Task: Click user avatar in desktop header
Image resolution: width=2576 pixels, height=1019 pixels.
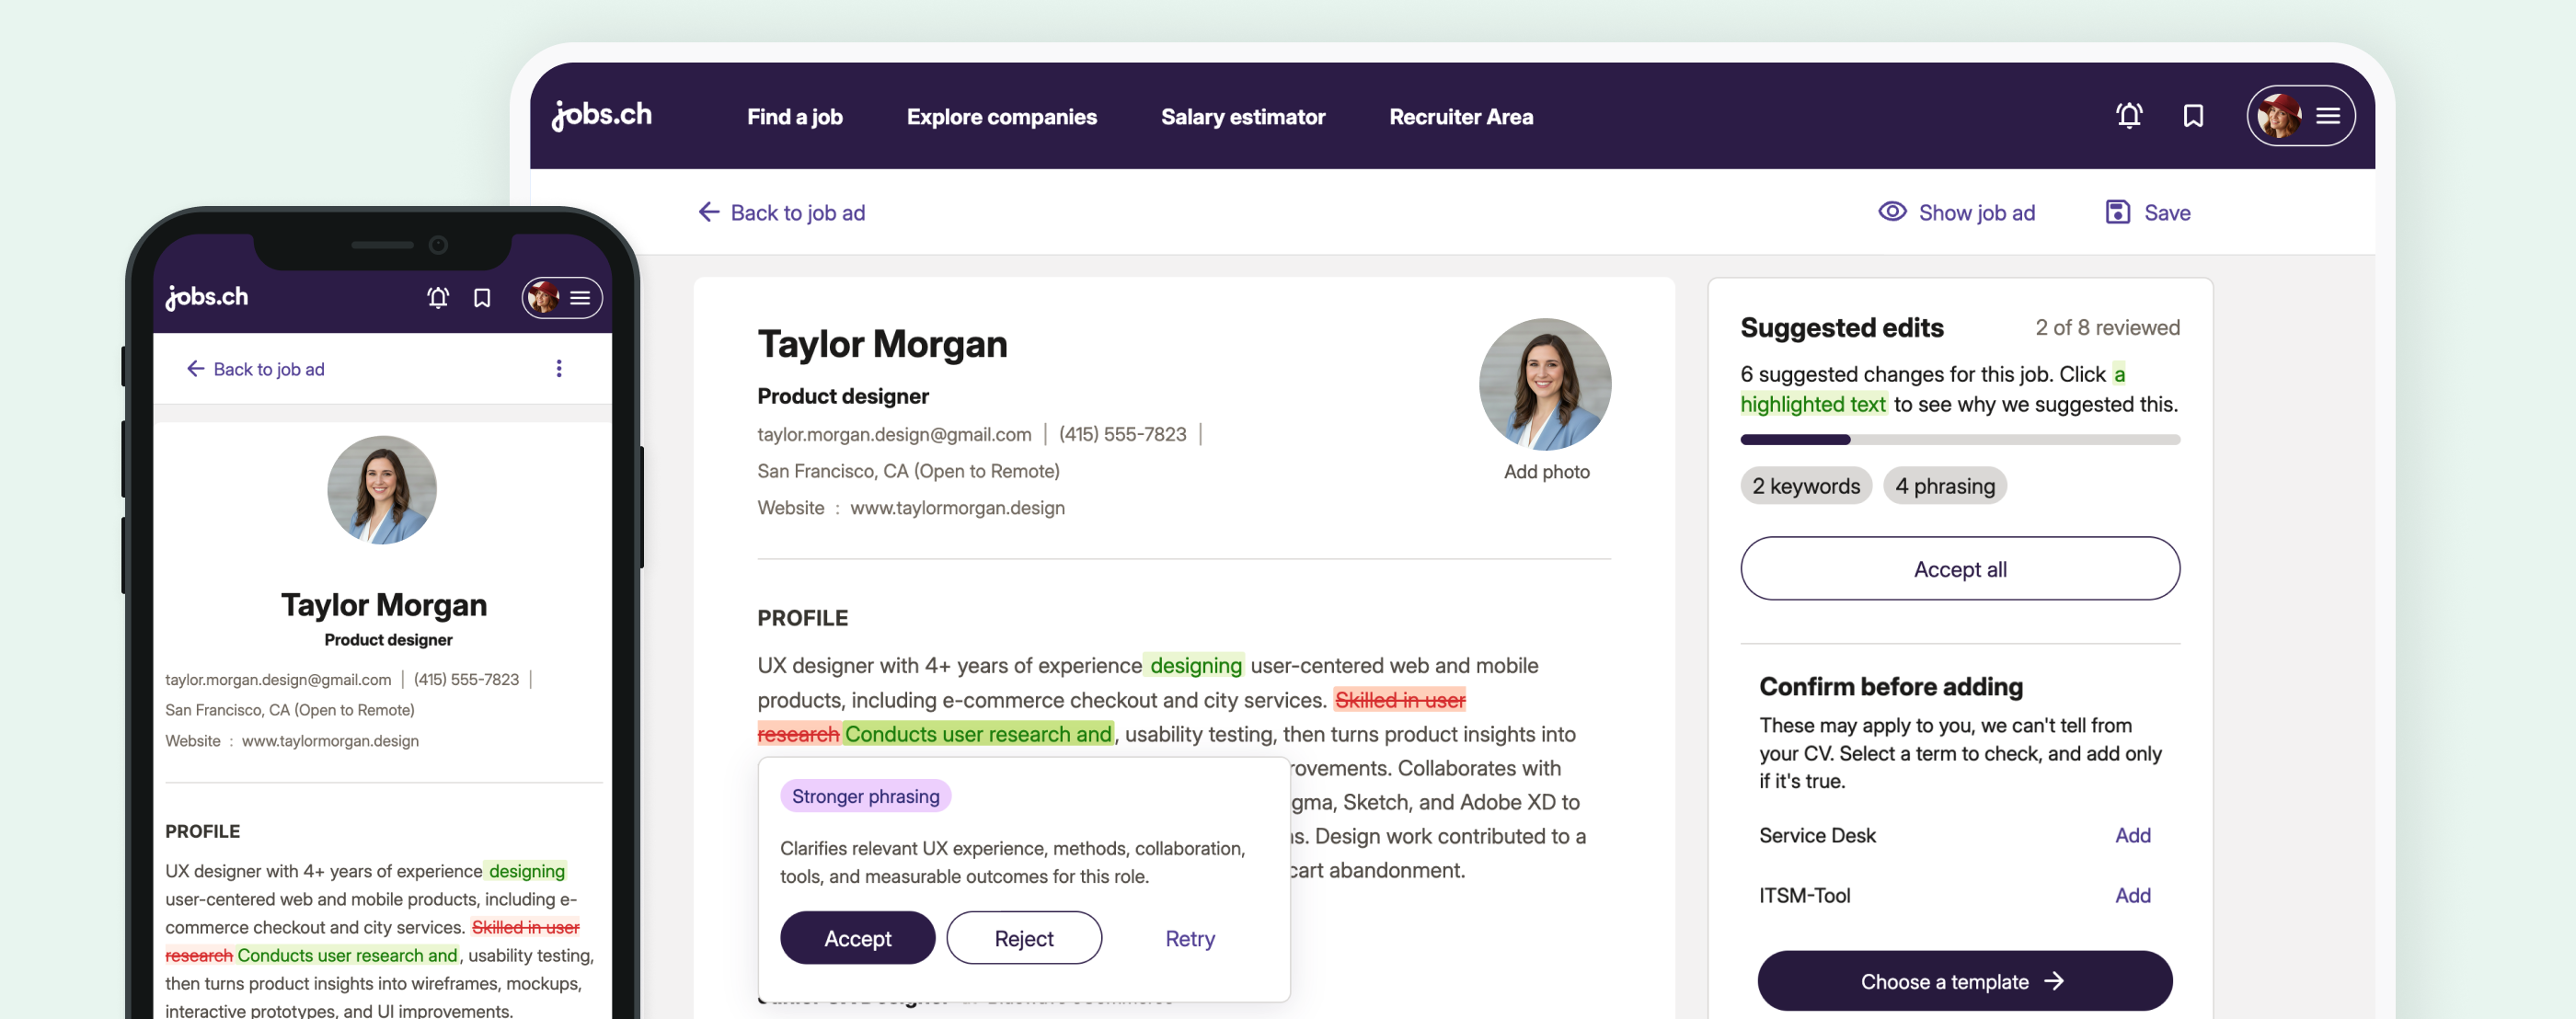Action: pos(2279,116)
